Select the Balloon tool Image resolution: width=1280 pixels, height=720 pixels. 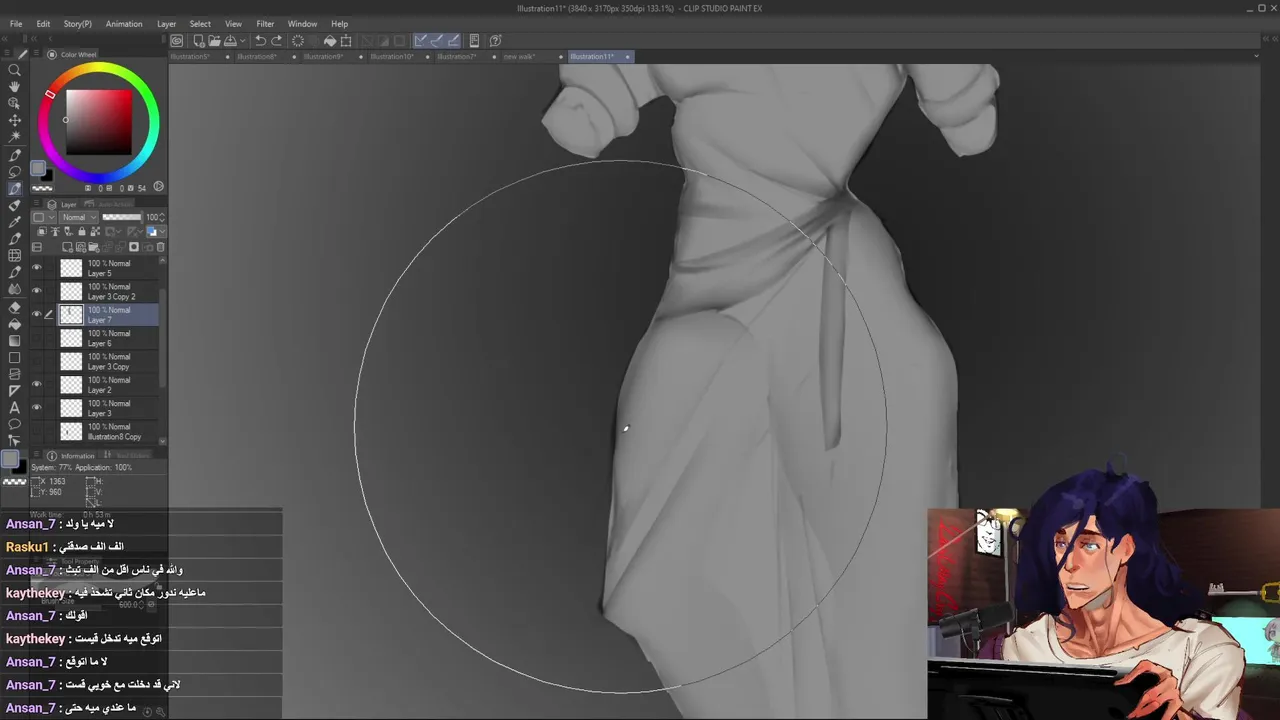coord(14,424)
